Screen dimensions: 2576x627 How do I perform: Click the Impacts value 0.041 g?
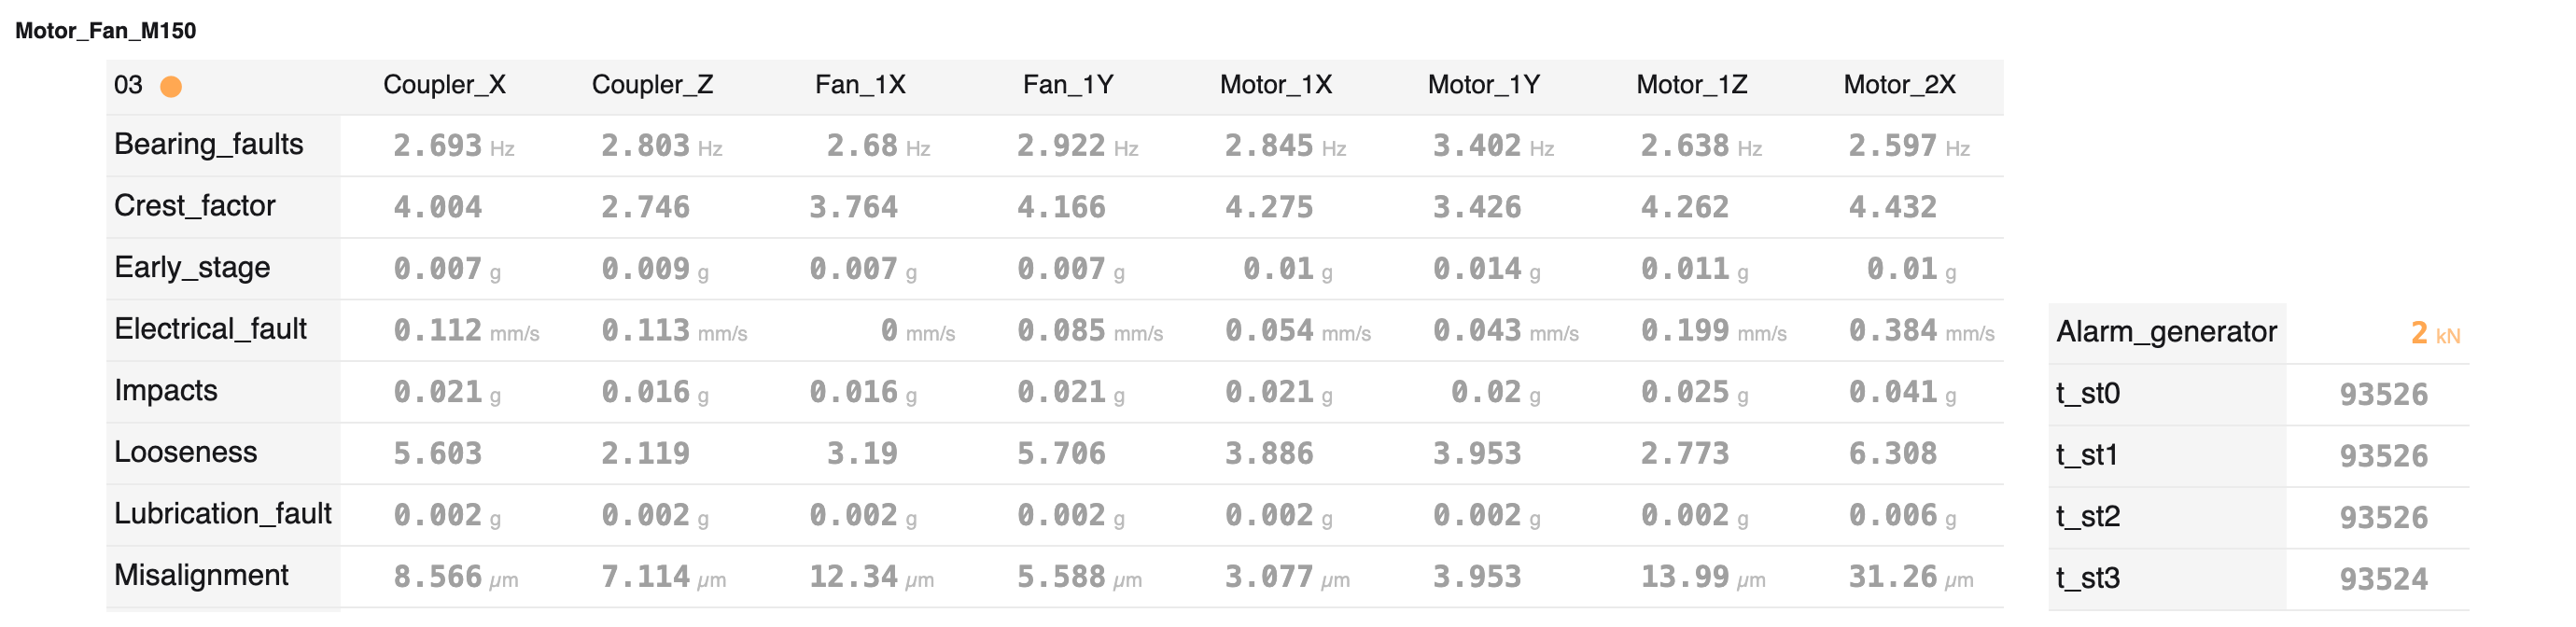tap(1902, 393)
